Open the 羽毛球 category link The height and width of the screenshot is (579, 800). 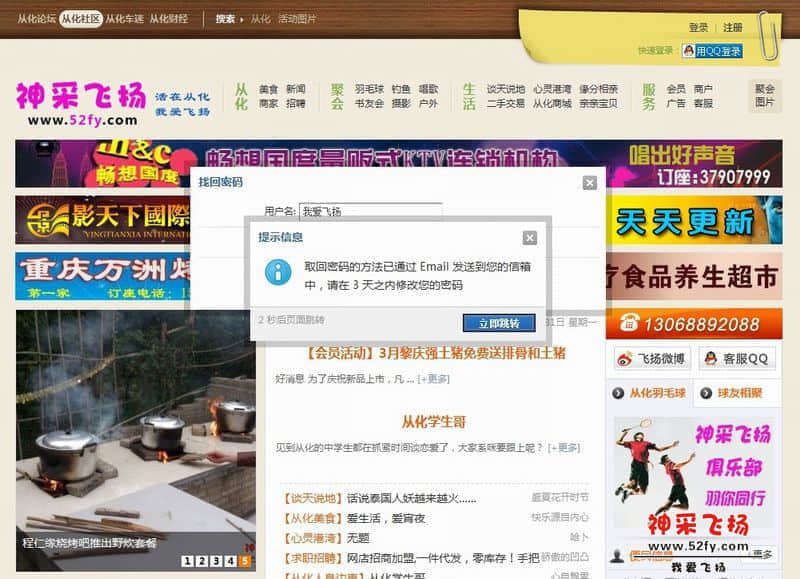[x=369, y=89]
